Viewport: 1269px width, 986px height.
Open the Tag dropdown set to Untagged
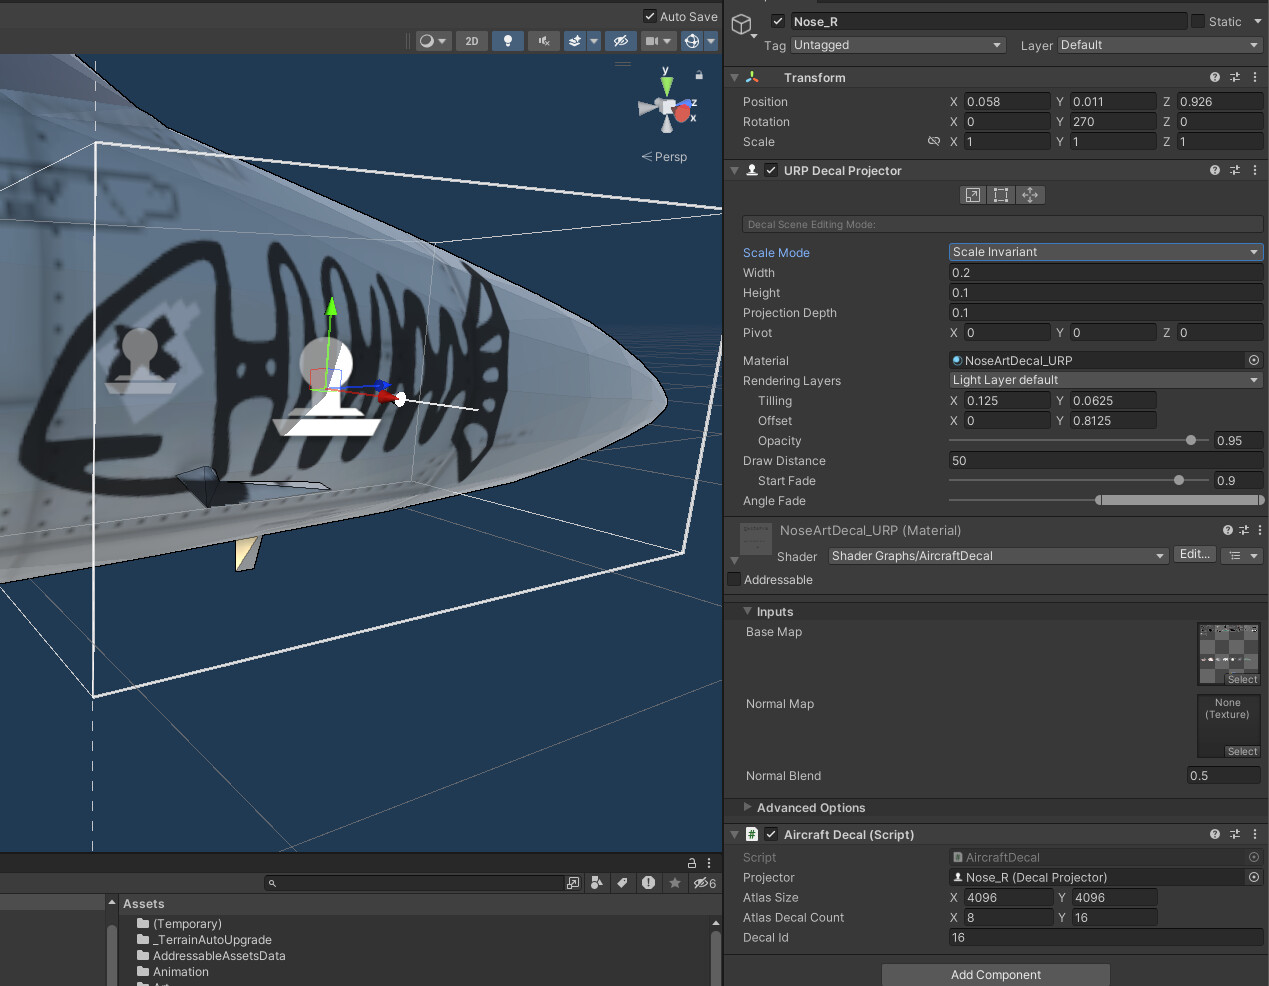(896, 45)
